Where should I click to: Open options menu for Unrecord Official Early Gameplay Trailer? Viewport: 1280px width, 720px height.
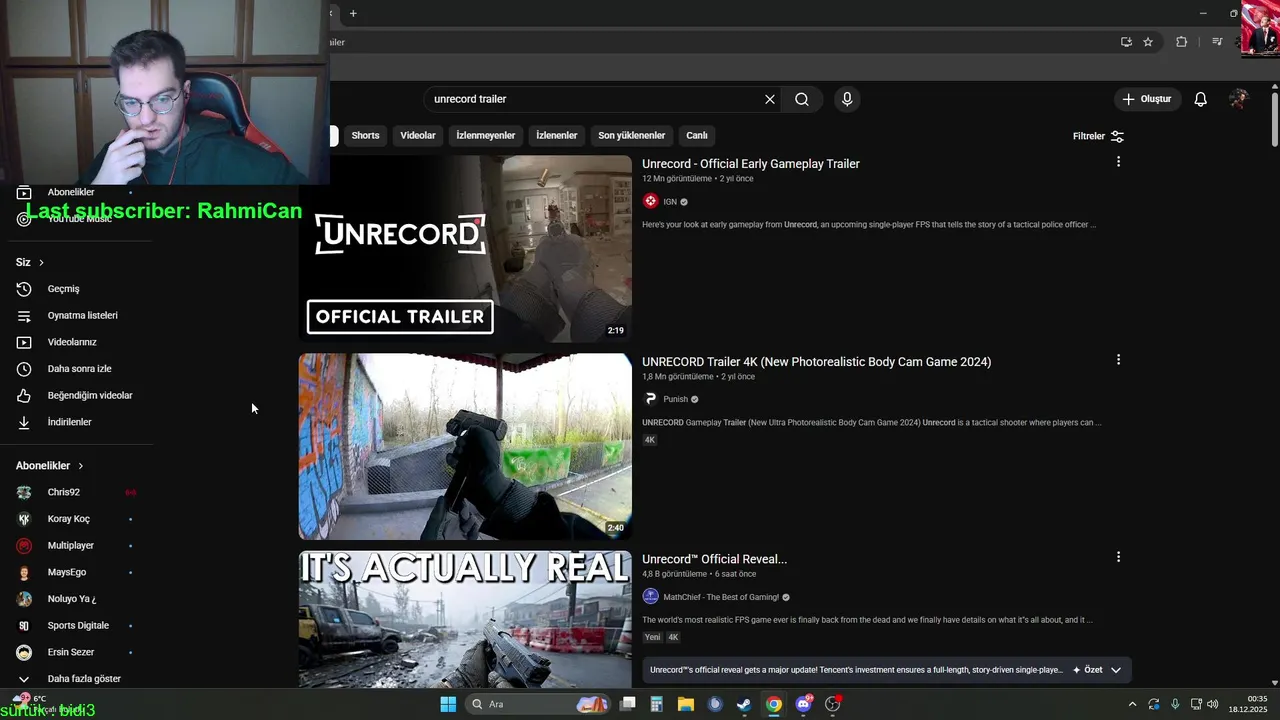point(1118,162)
